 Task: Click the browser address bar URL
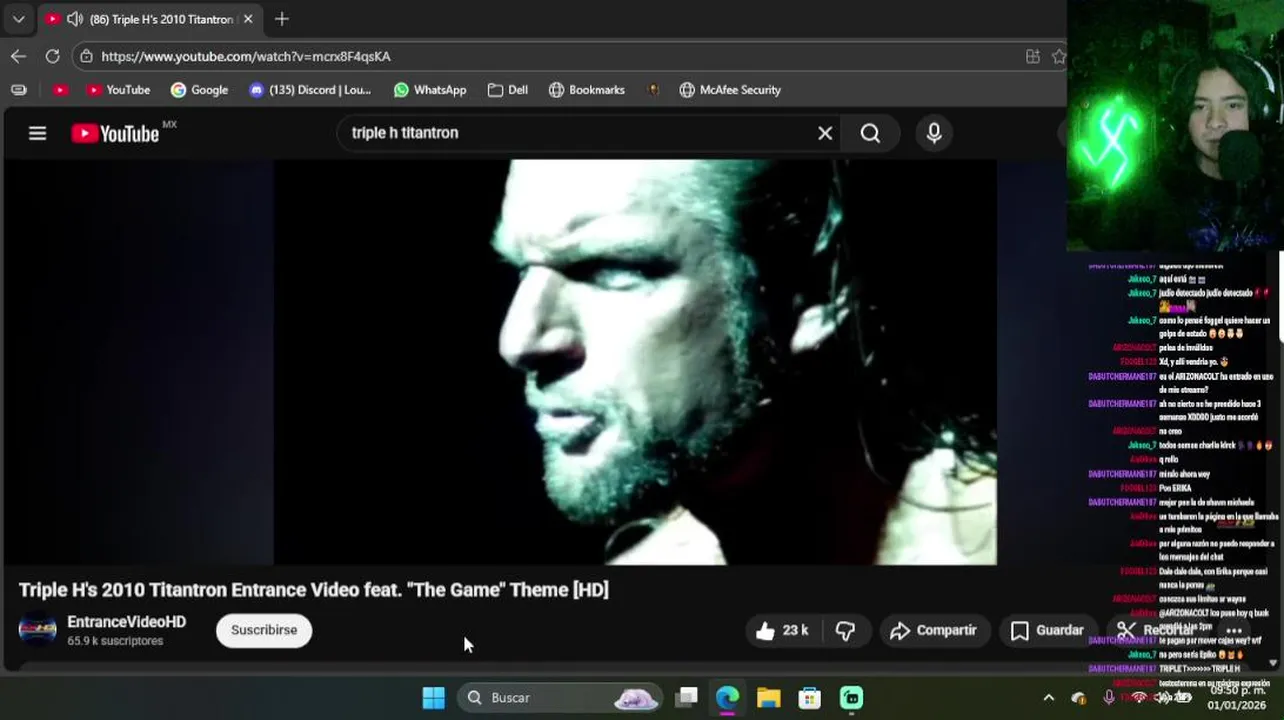tap(246, 57)
